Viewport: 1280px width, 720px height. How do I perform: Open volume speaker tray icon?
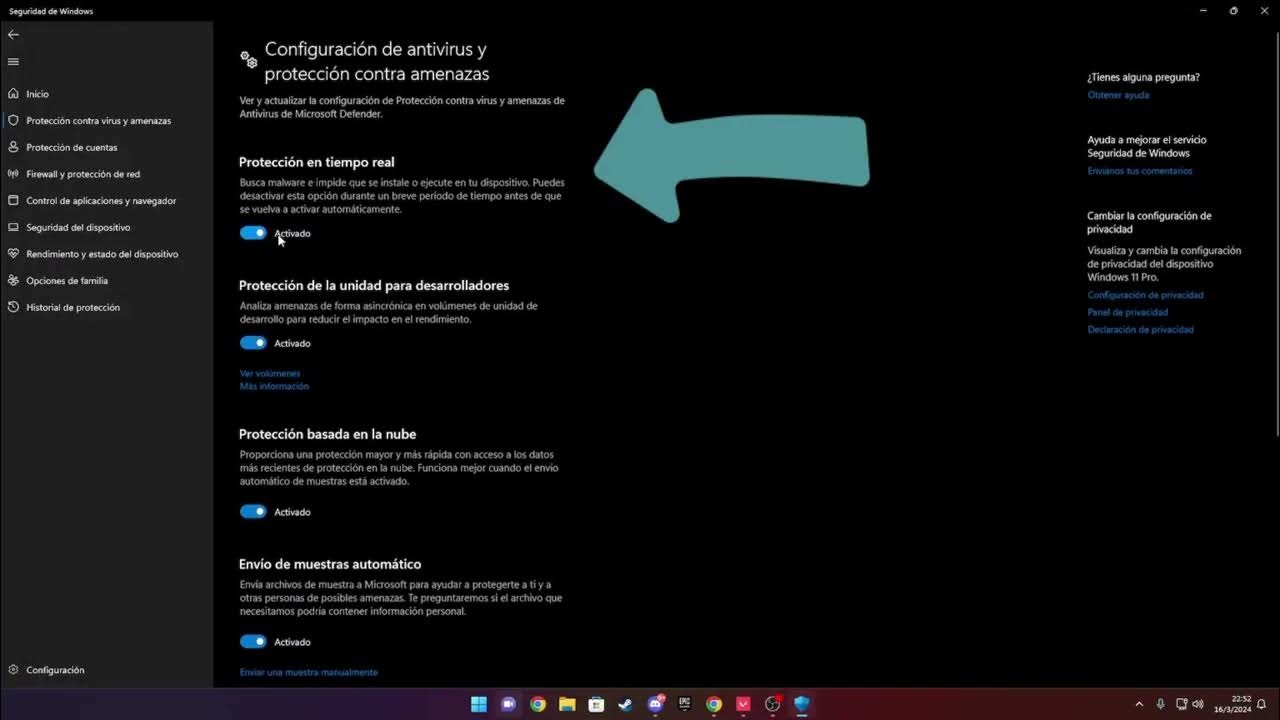pos(1198,704)
